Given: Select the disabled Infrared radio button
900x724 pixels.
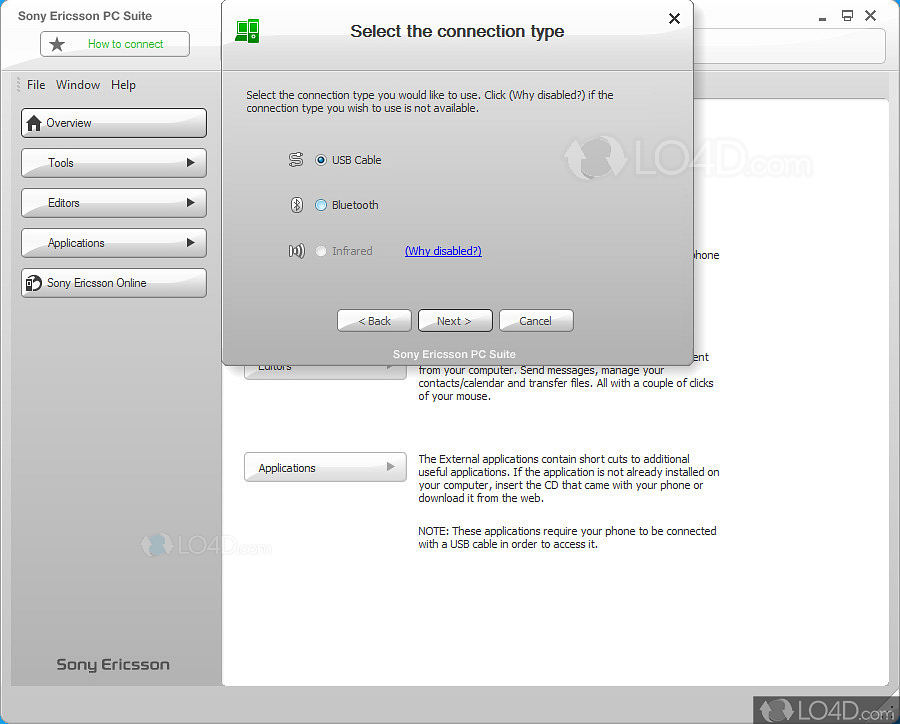Looking at the screenshot, I should 321,251.
